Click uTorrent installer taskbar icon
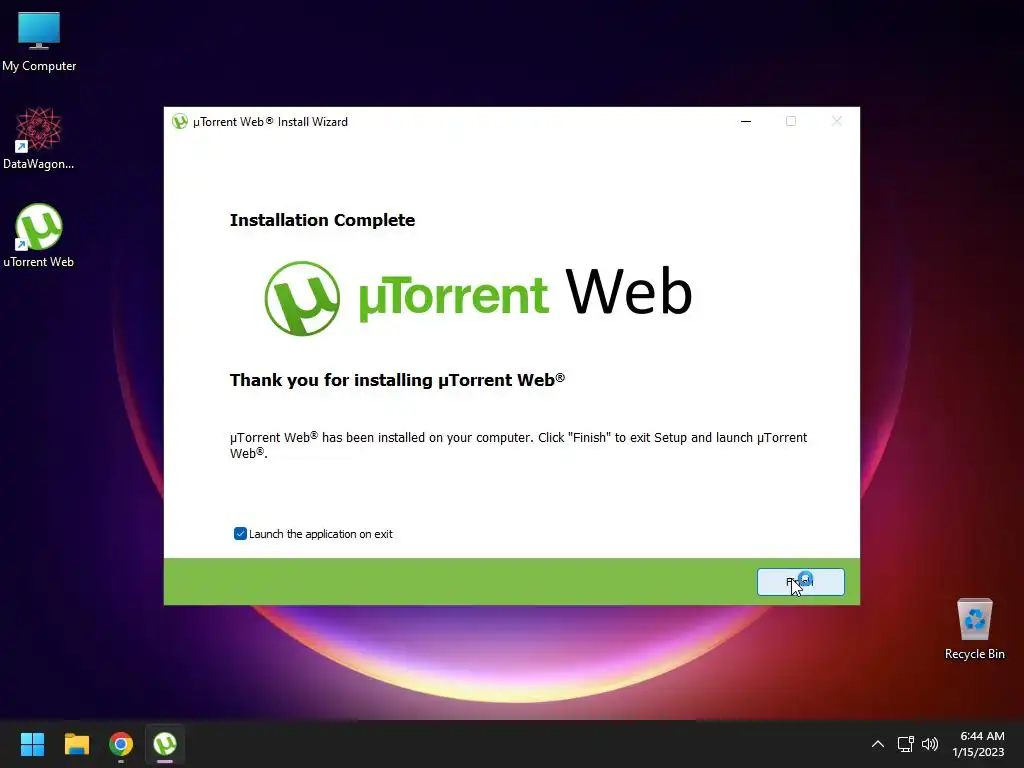The image size is (1024, 768). click(165, 744)
